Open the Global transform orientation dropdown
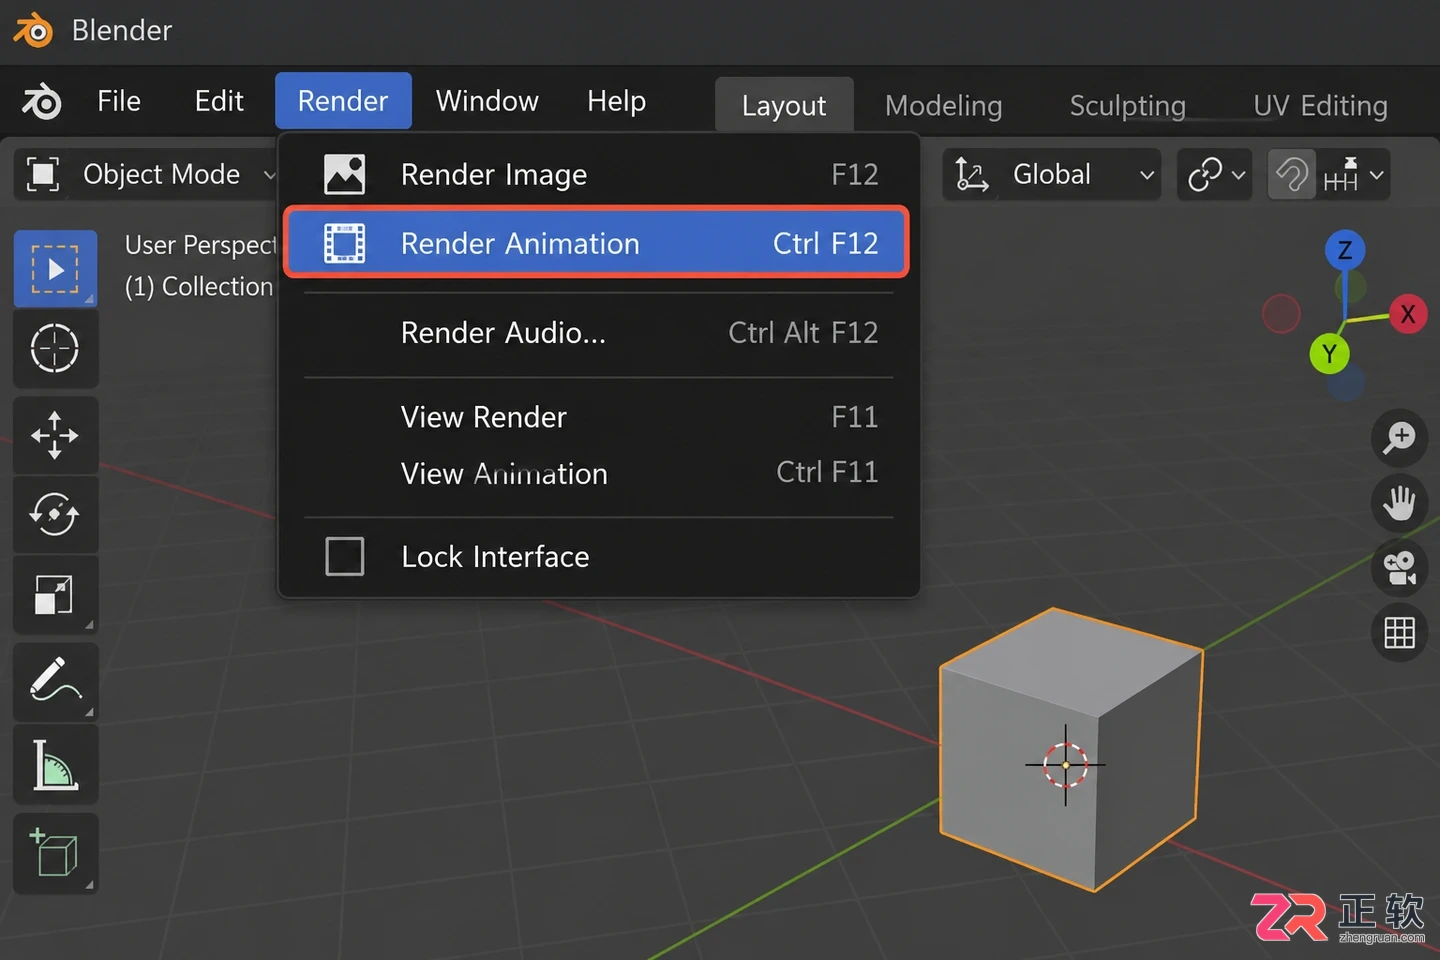 coord(1051,174)
